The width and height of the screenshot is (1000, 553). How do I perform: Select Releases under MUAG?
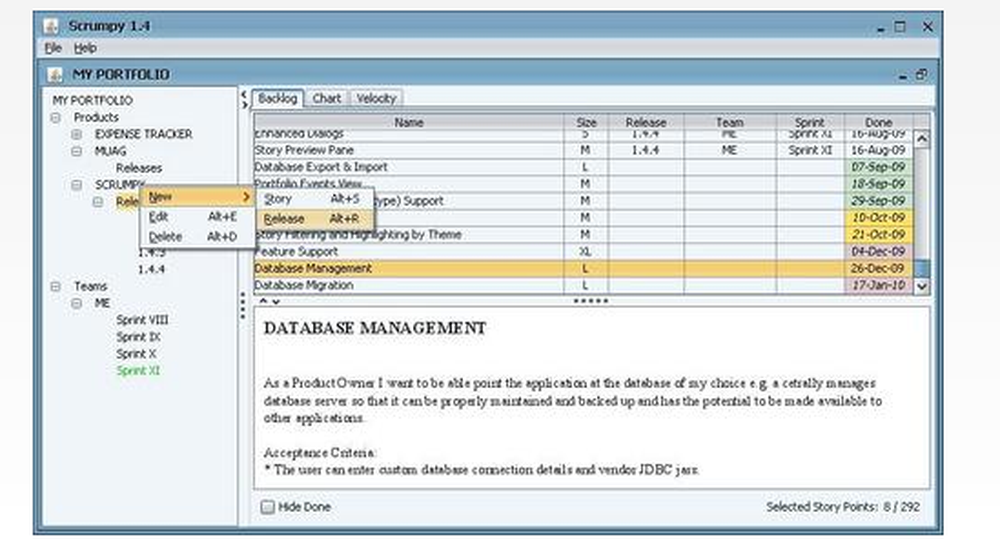coord(138,168)
